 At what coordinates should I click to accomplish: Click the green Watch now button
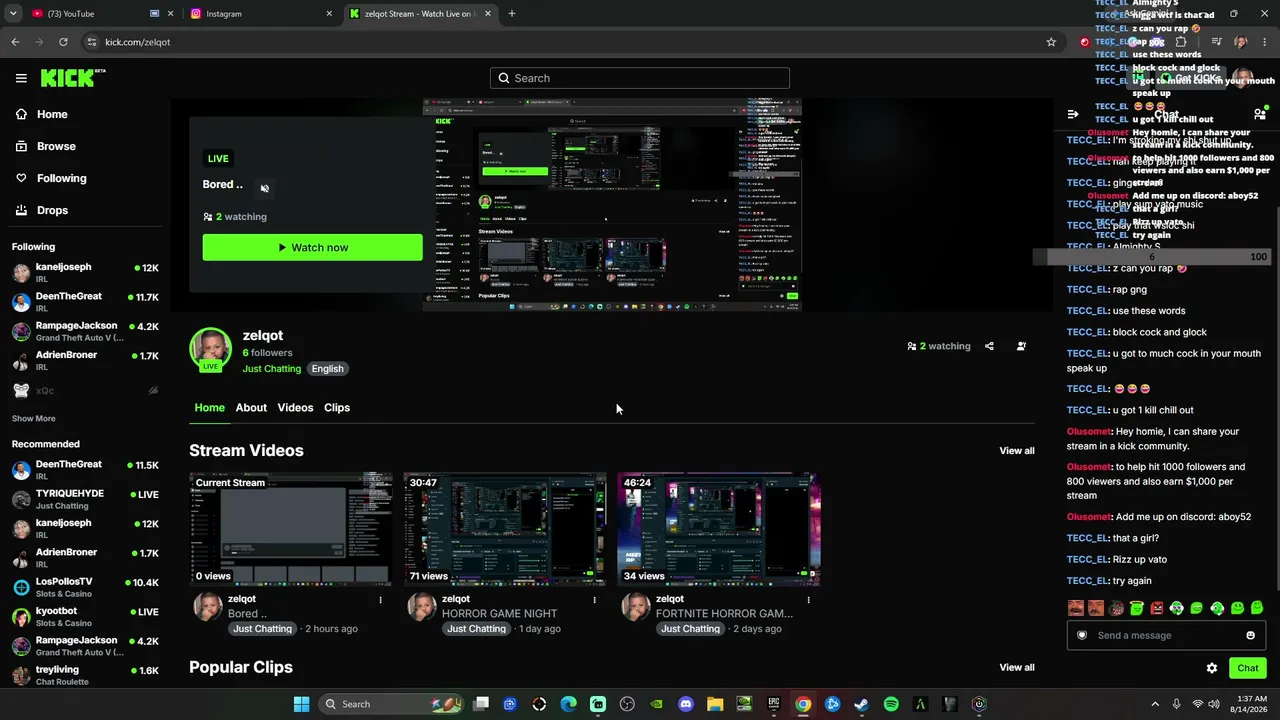coord(313,247)
